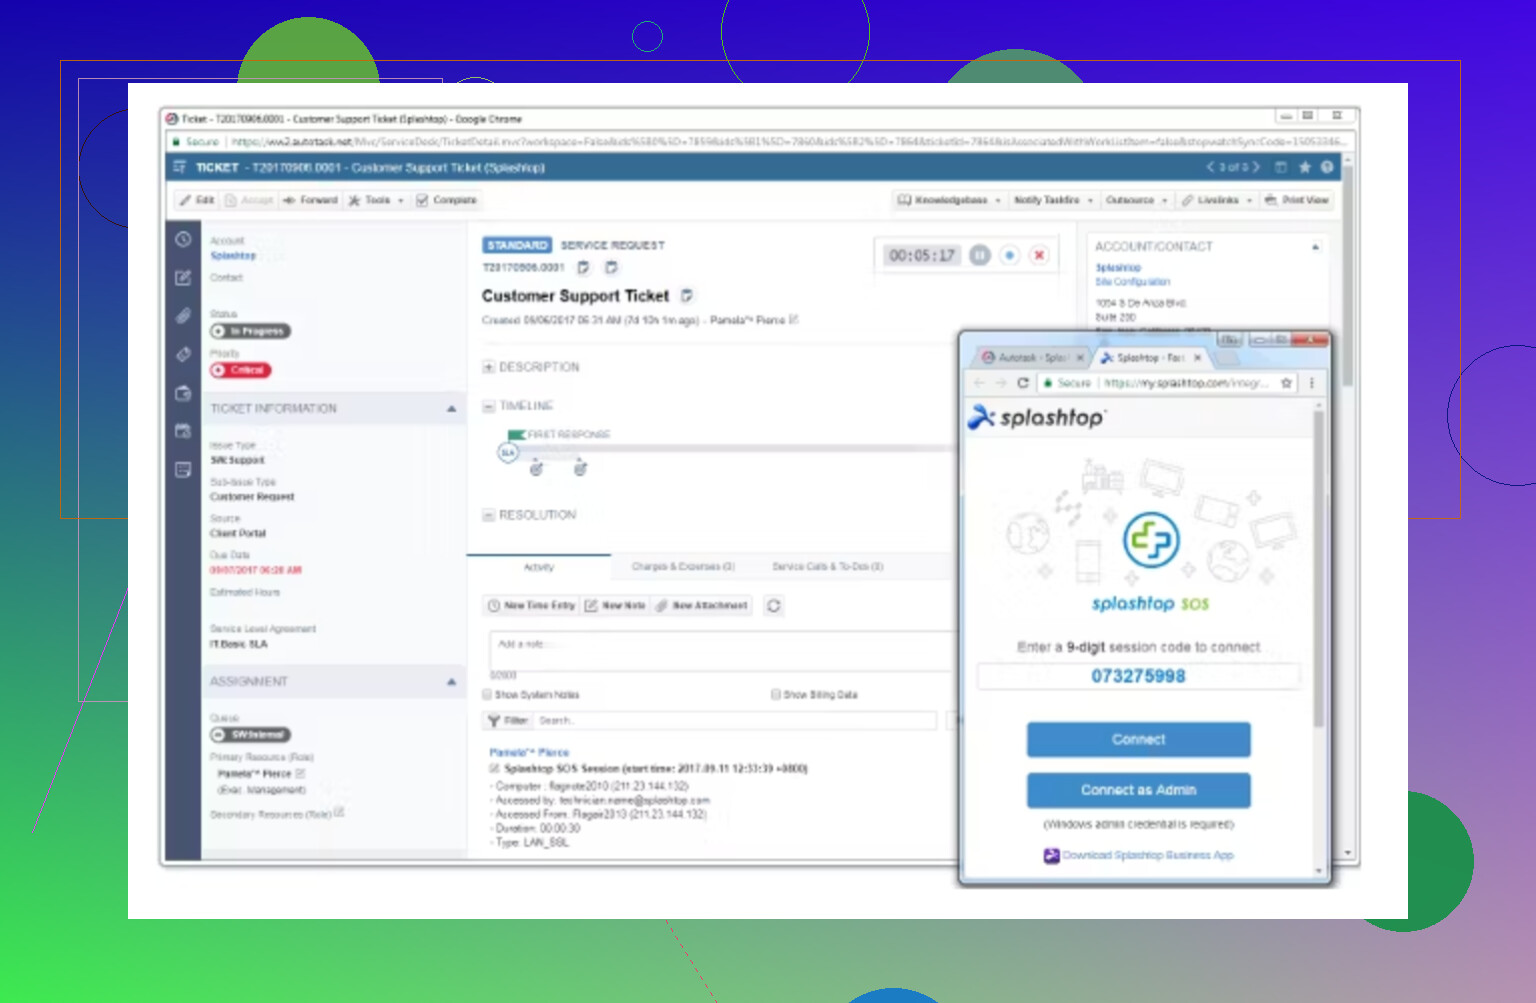Open the Download Splashtop Business App link
The width and height of the screenshot is (1536, 1003).
[1147, 855]
